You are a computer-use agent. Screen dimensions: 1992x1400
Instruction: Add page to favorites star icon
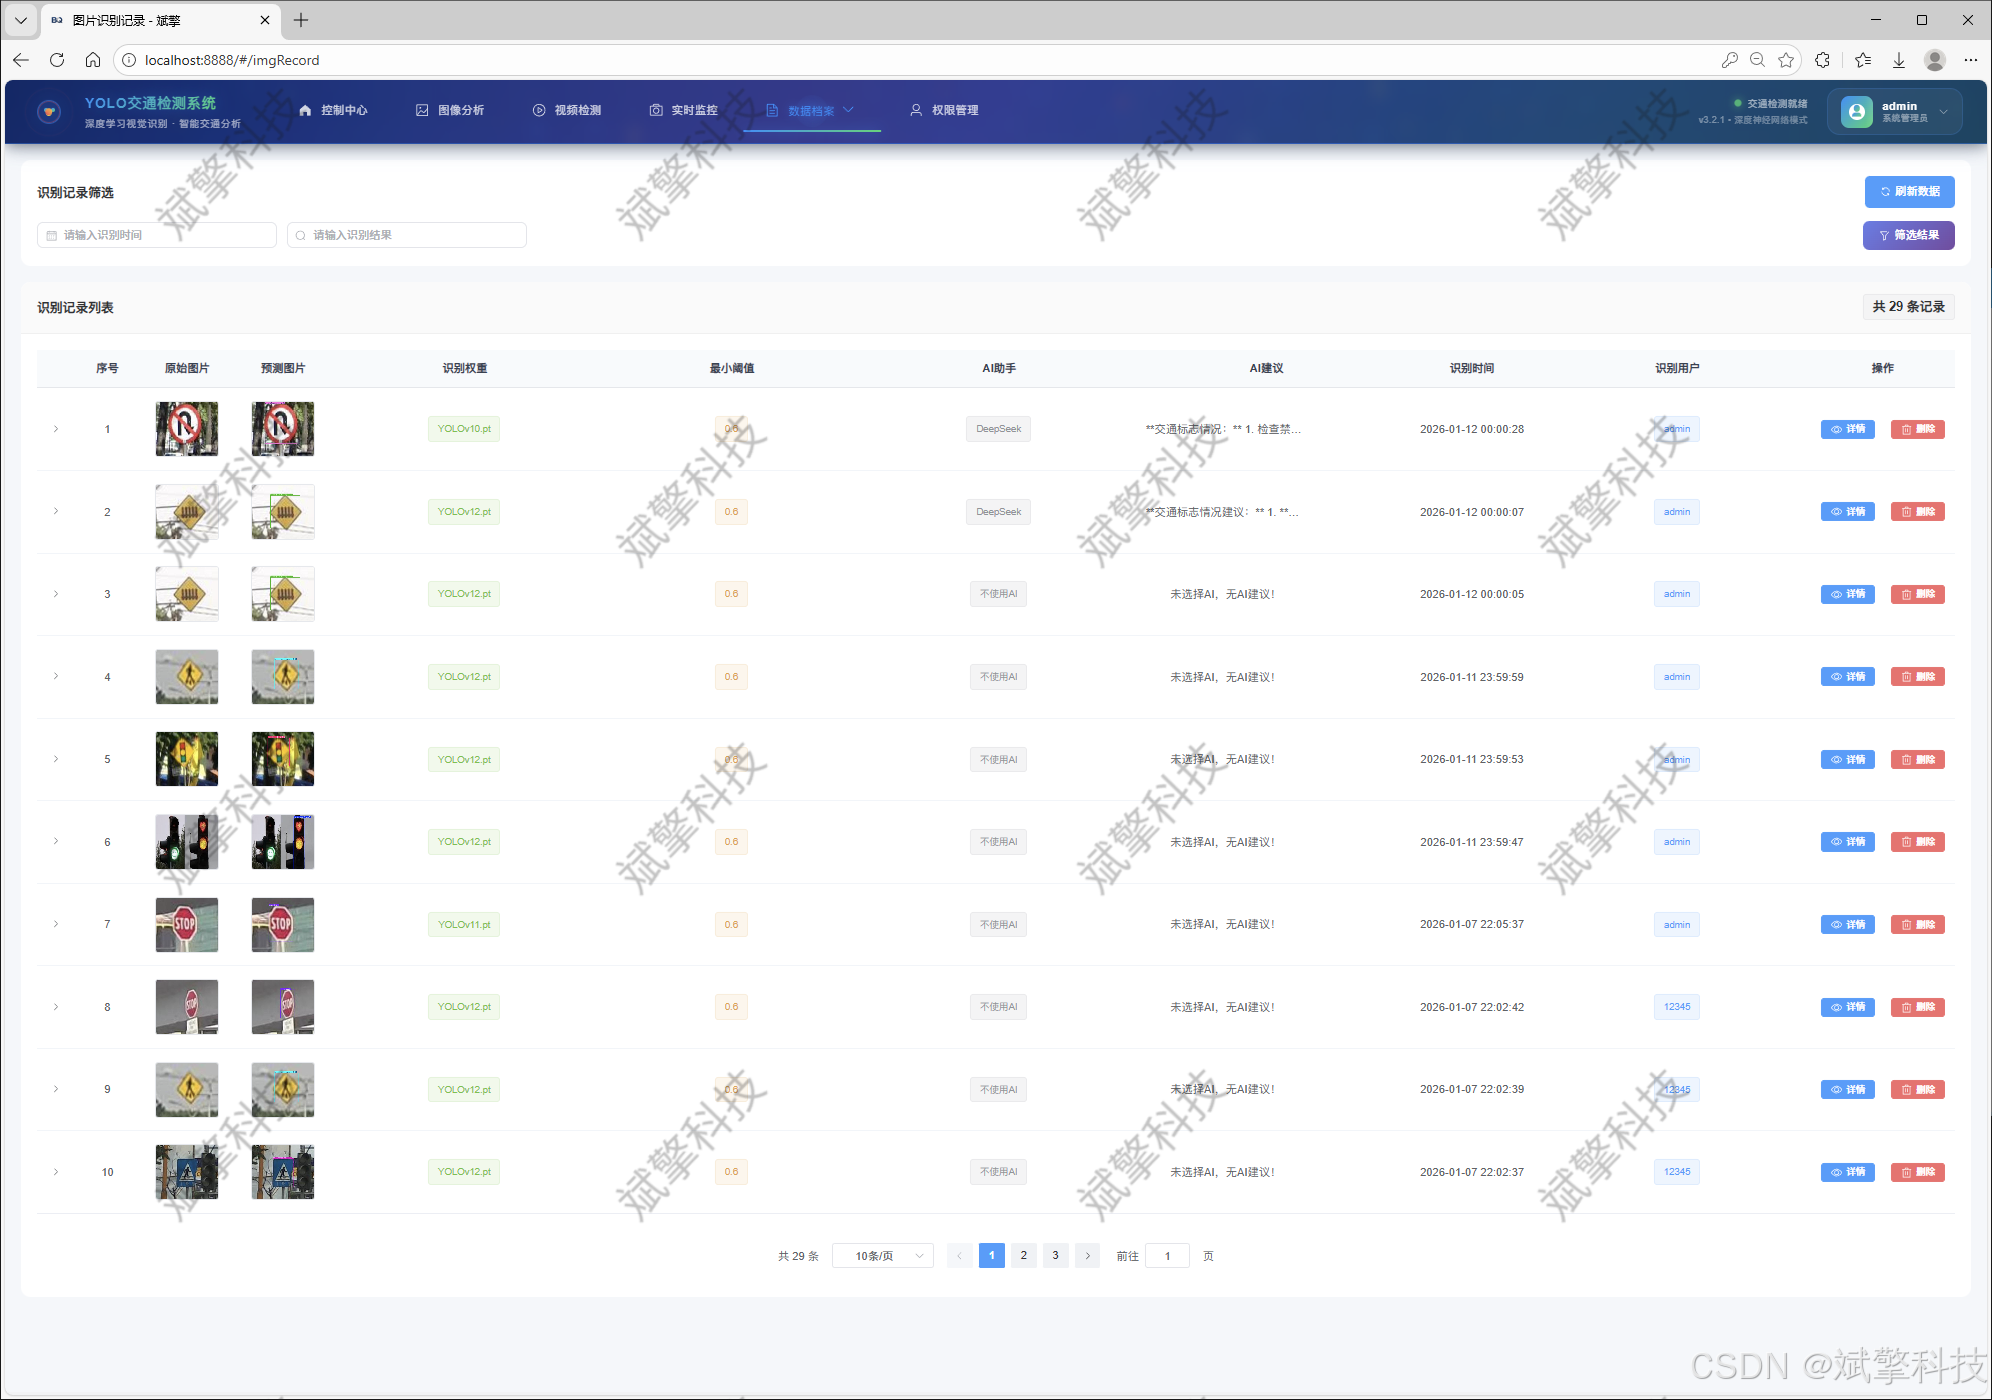[1786, 60]
